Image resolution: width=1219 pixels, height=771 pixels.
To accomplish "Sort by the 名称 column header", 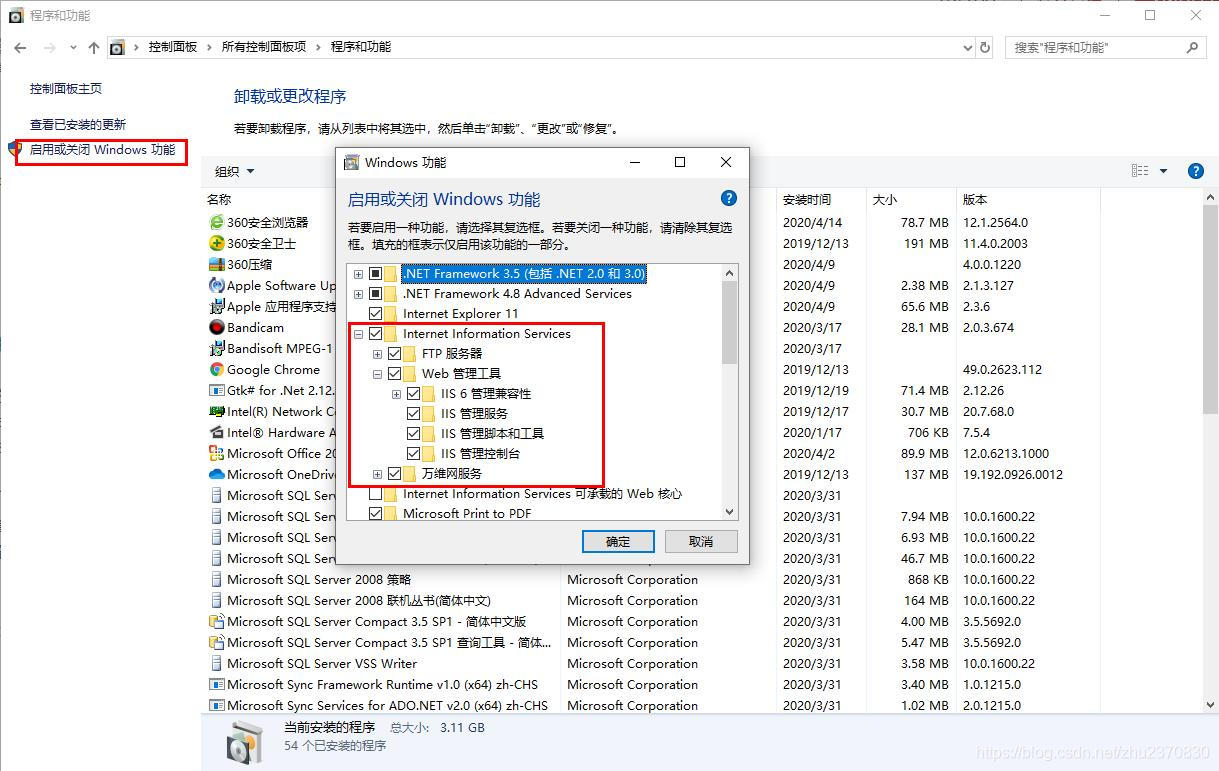I will [x=219, y=199].
